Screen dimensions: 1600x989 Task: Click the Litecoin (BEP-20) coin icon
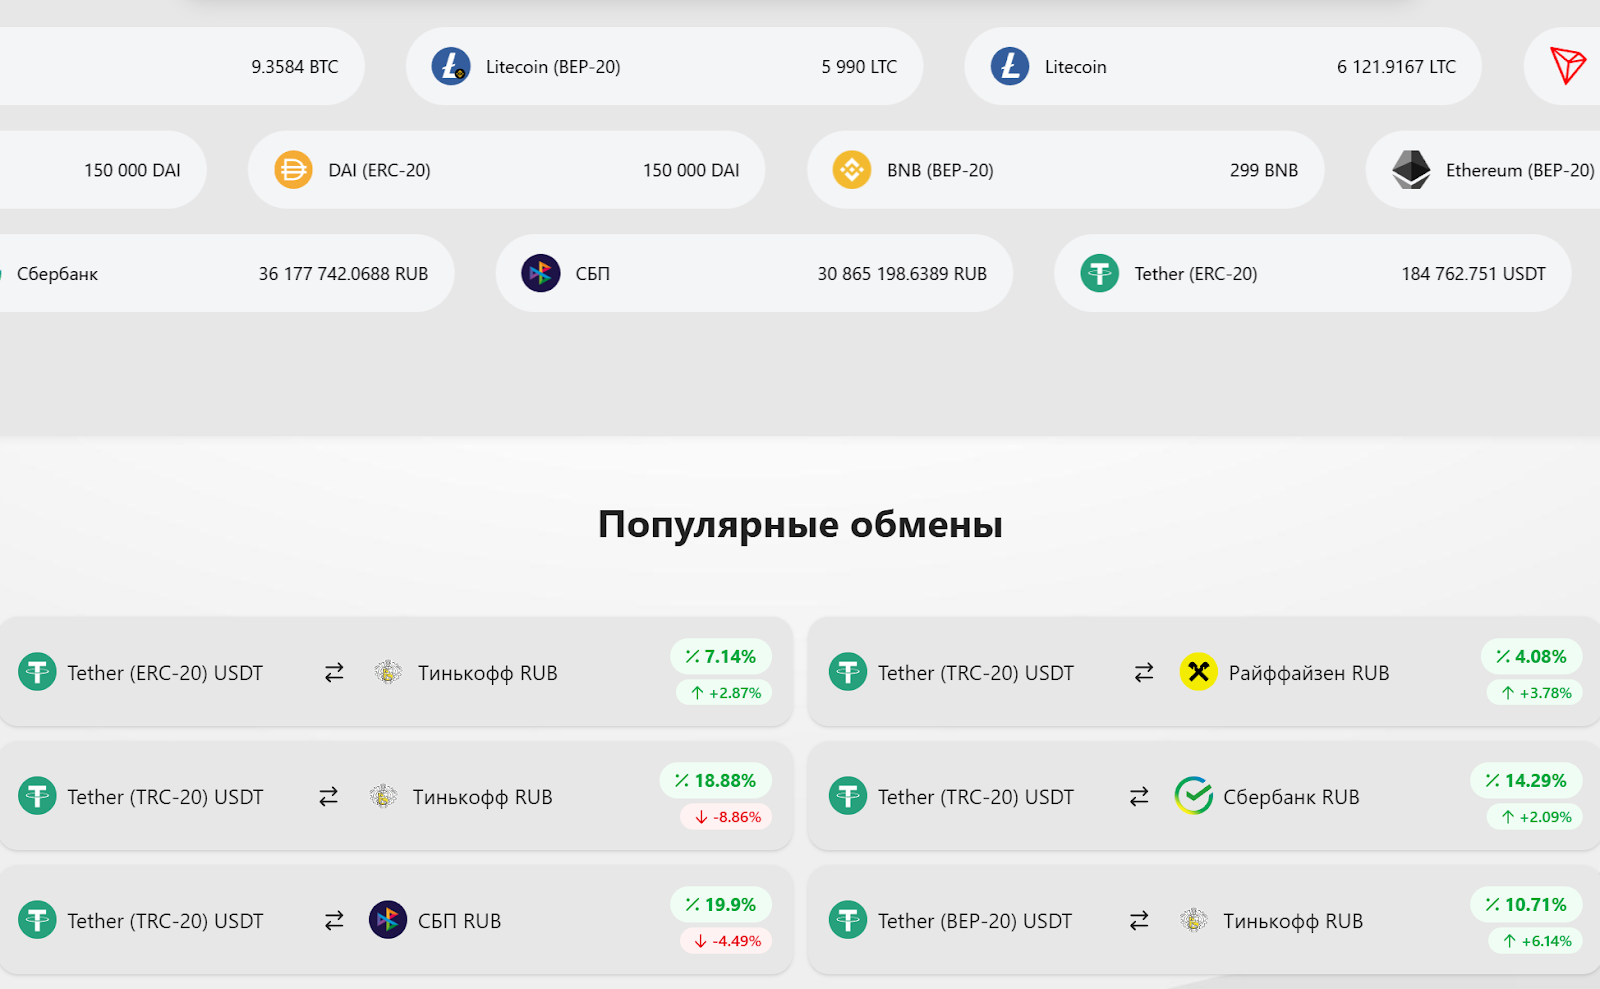(x=450, y=67)
